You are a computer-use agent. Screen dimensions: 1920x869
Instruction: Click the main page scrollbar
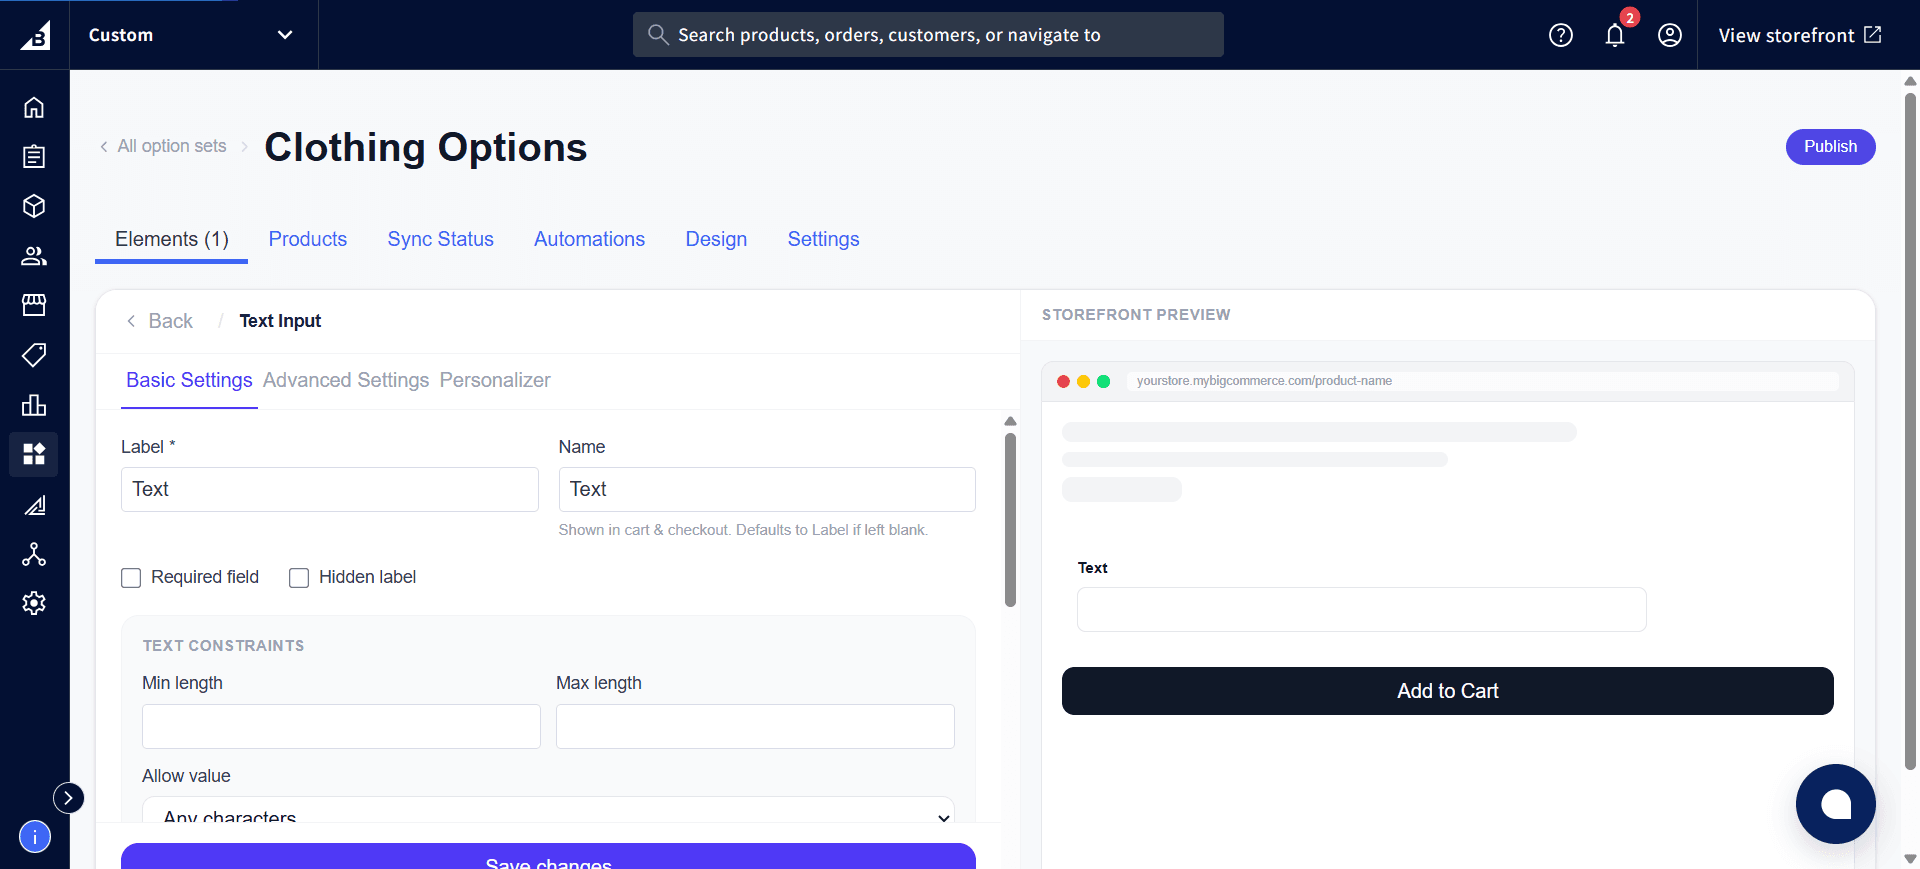pos(1910,430)
